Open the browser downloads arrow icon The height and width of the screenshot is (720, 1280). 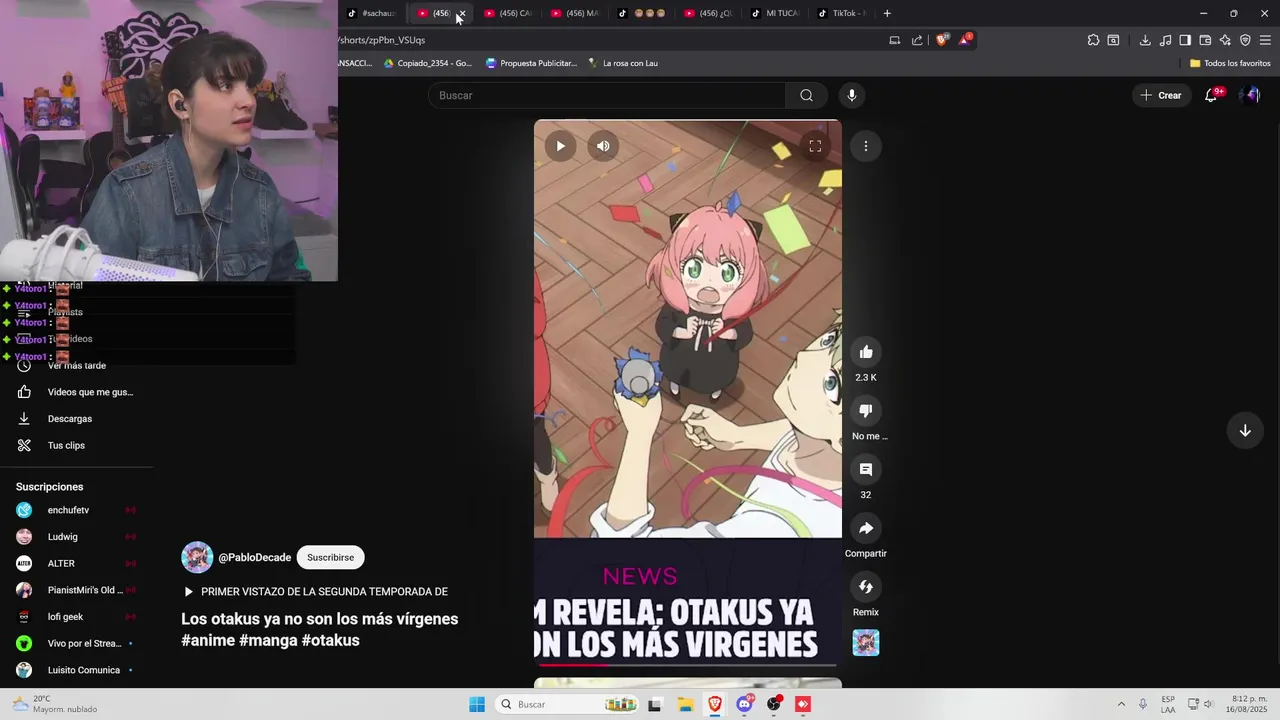pos(1145,40)
